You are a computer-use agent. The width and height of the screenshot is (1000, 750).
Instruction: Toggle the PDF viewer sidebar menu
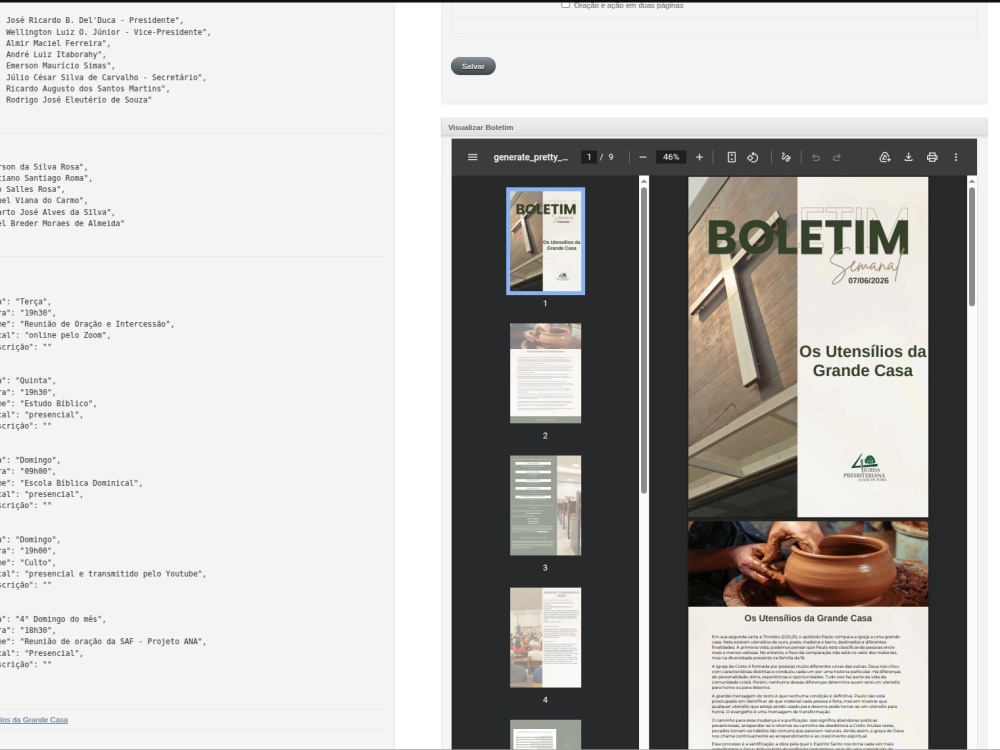(x=473, y=157)
